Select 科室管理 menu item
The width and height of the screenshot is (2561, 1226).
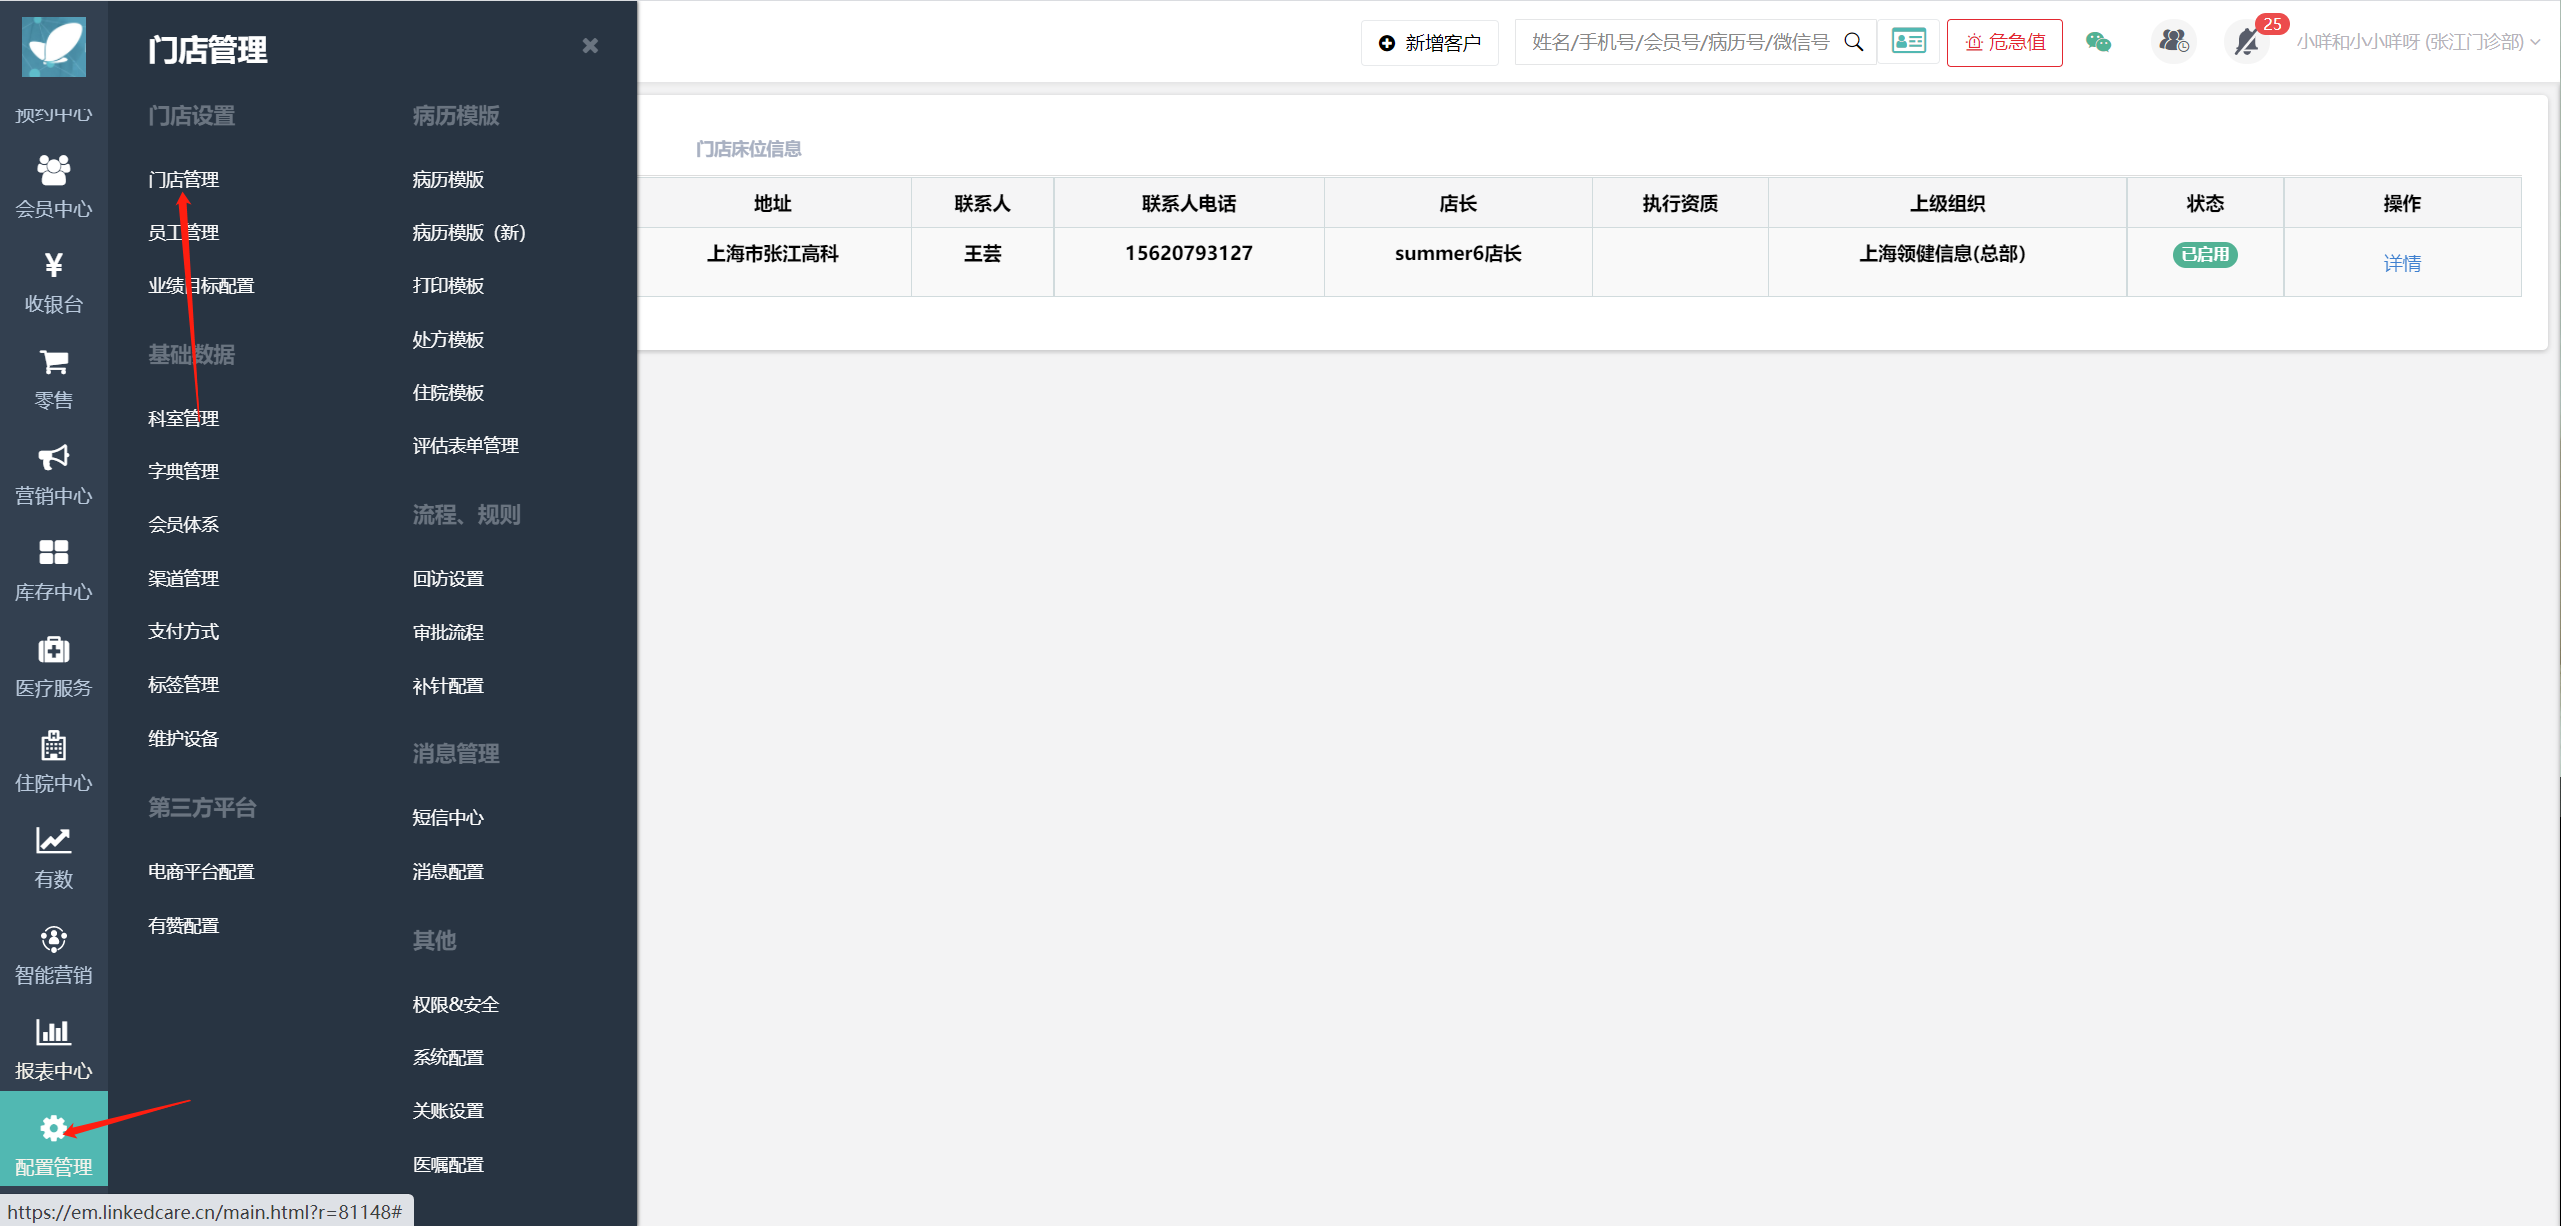click(x=183, y=418)
